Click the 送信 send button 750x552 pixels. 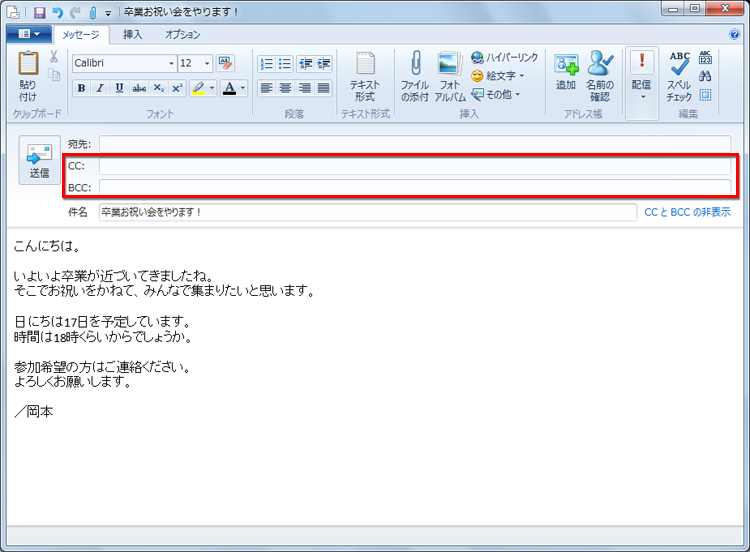39,160
